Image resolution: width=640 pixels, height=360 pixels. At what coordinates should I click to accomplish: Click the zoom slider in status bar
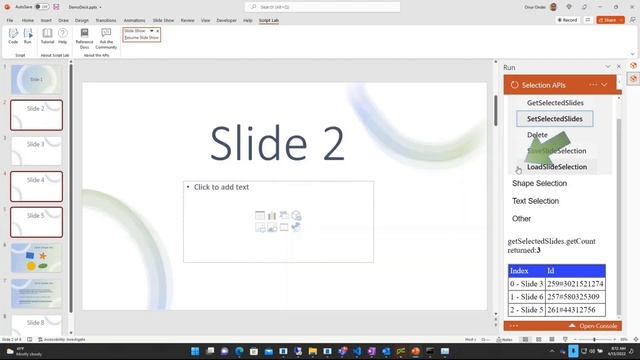point(594,339)
